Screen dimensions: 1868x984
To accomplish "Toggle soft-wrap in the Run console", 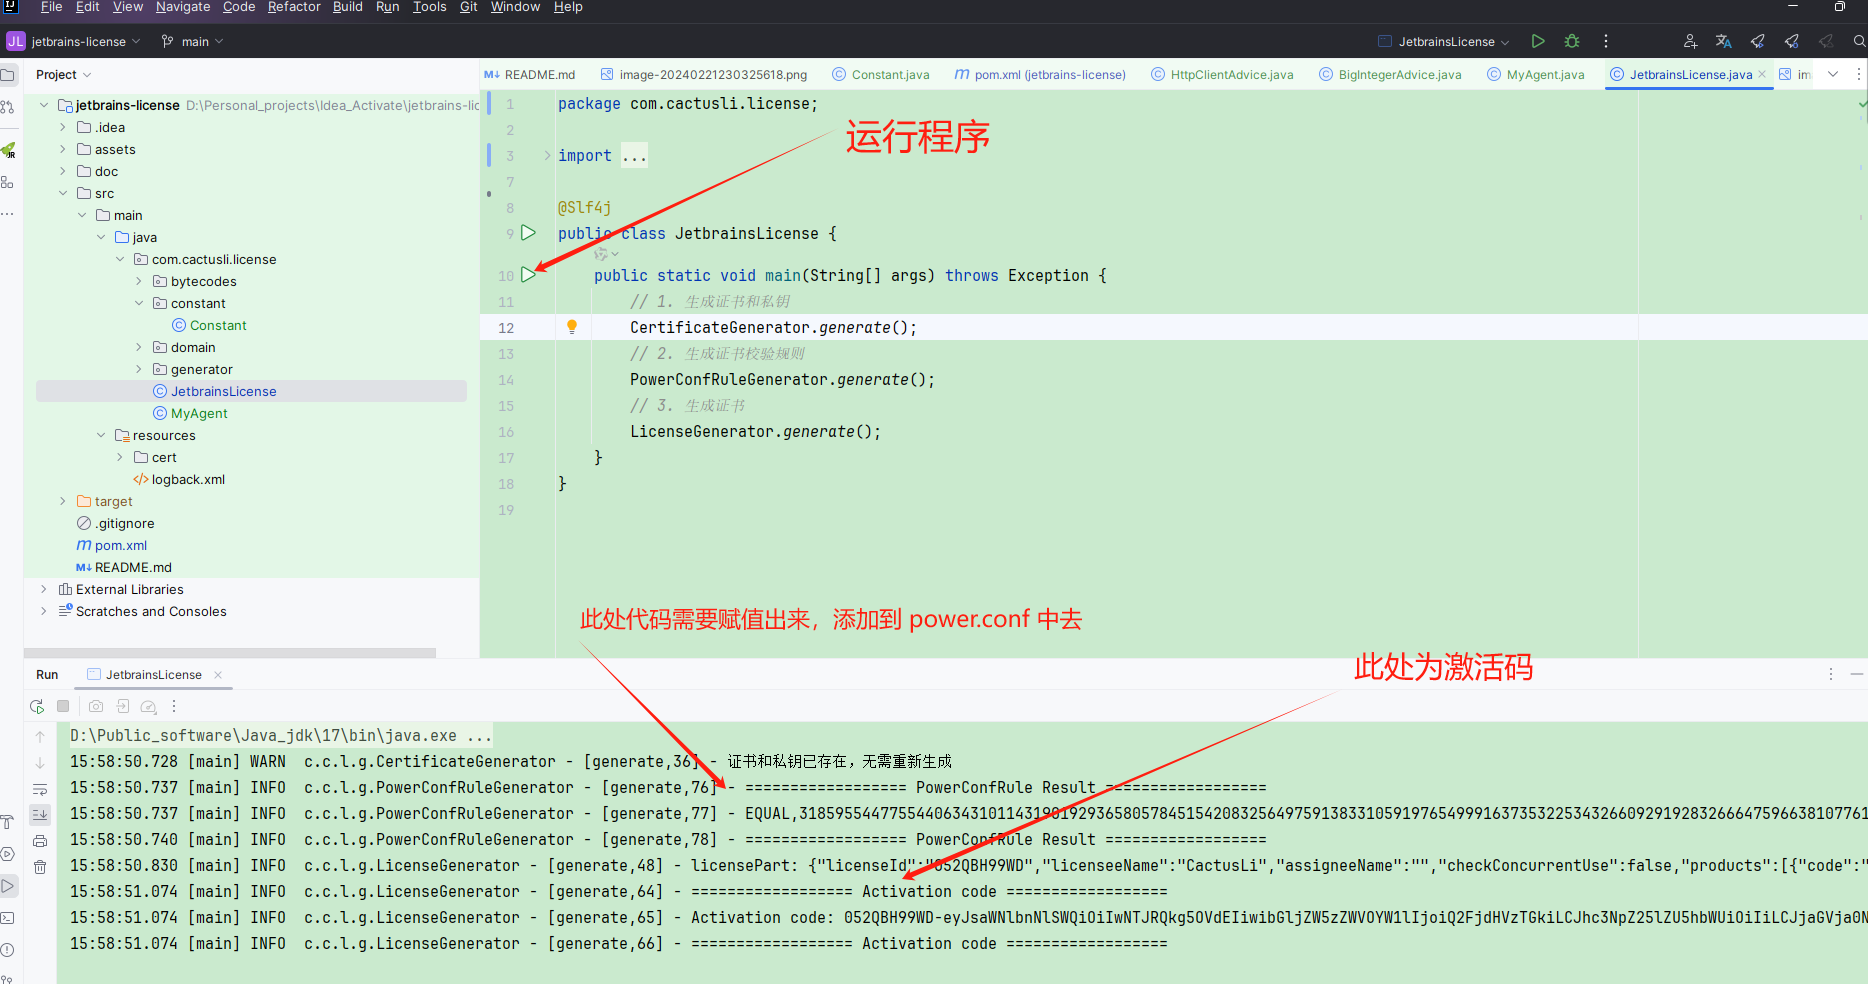I will [x=40, y=789].
